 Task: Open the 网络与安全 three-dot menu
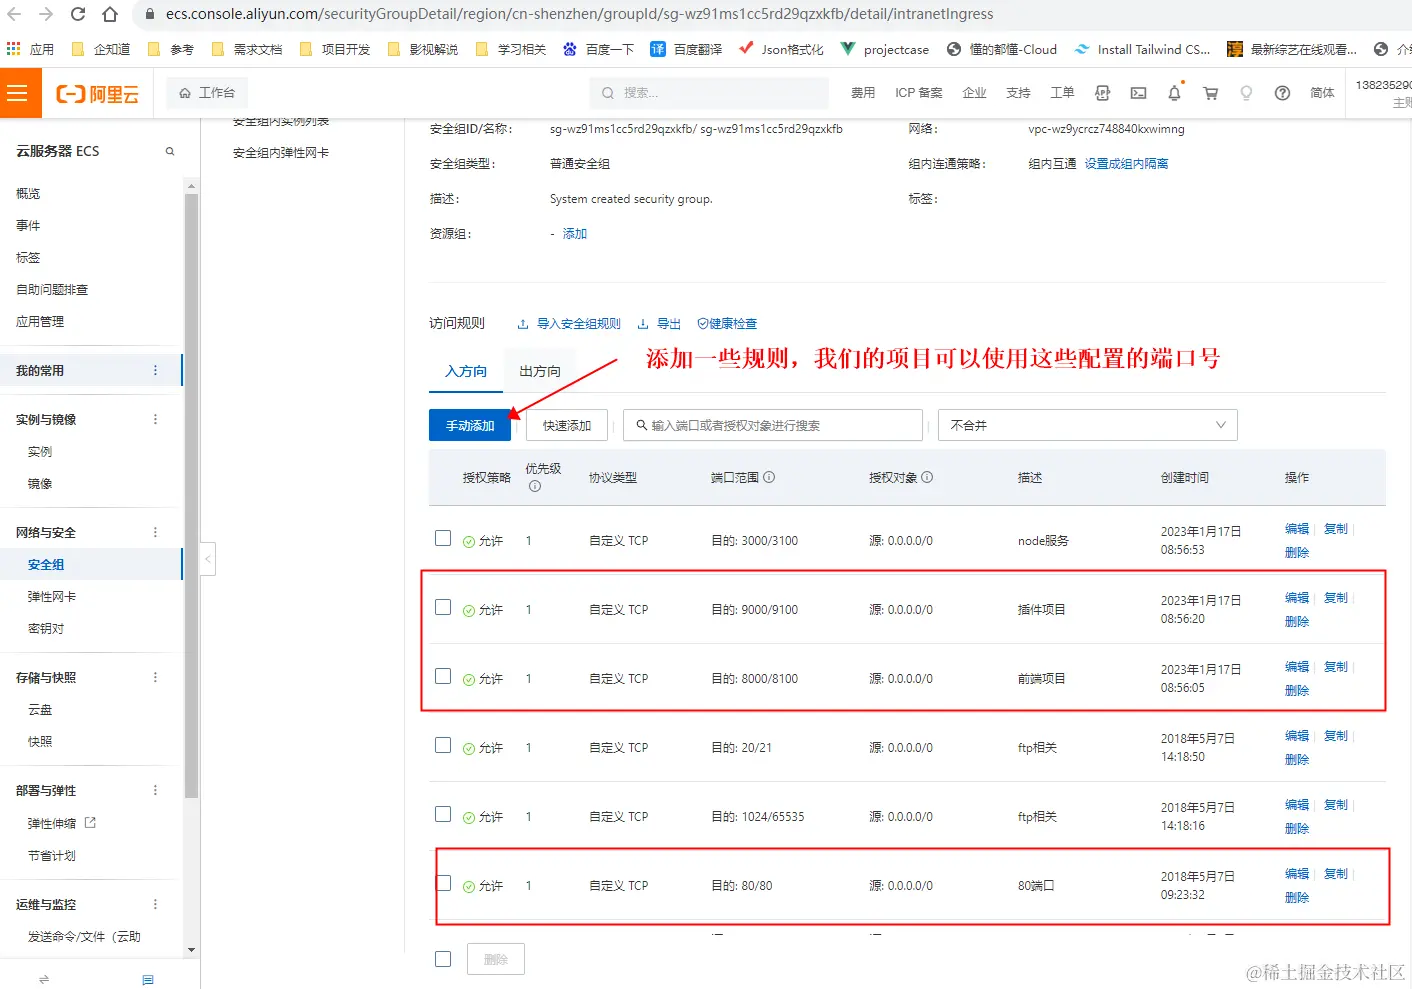[x=155, y=532]
